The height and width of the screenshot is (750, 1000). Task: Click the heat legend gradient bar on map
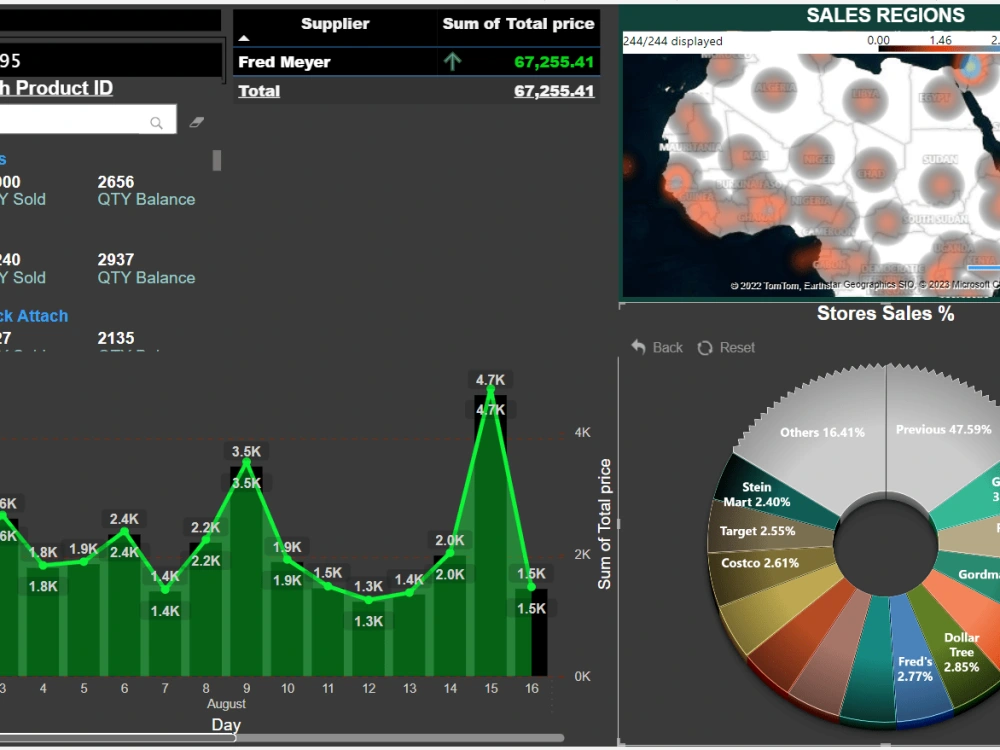(938, 49)
